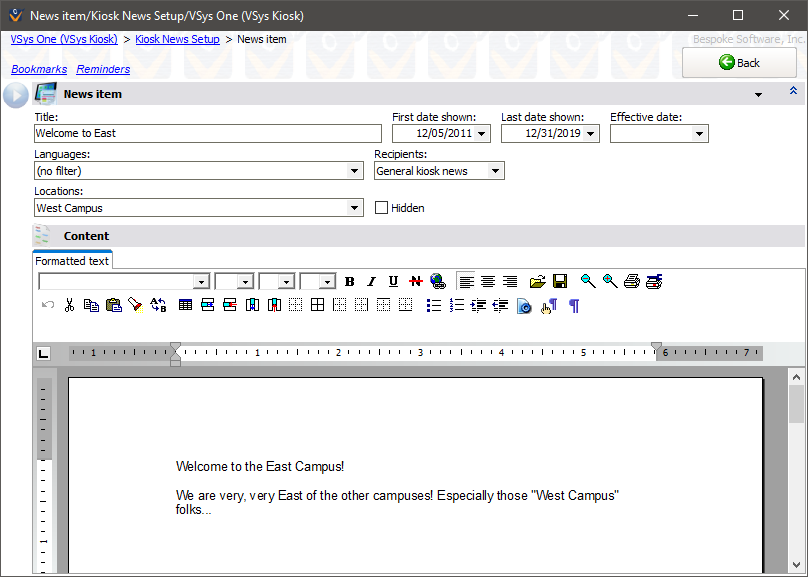Open the First date shown picker
Viewport: 808px width, 577px height.
[x=481, y=134]
